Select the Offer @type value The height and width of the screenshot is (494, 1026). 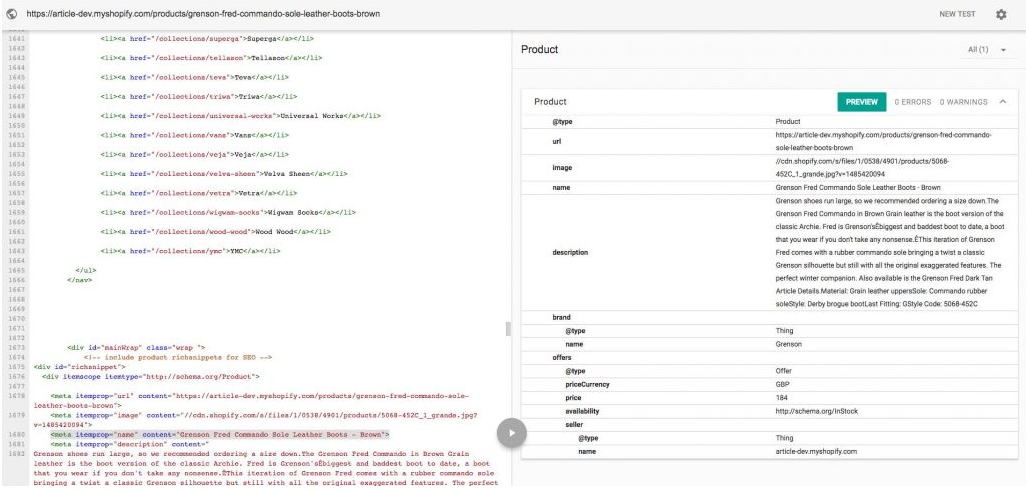tap(783, 371)
